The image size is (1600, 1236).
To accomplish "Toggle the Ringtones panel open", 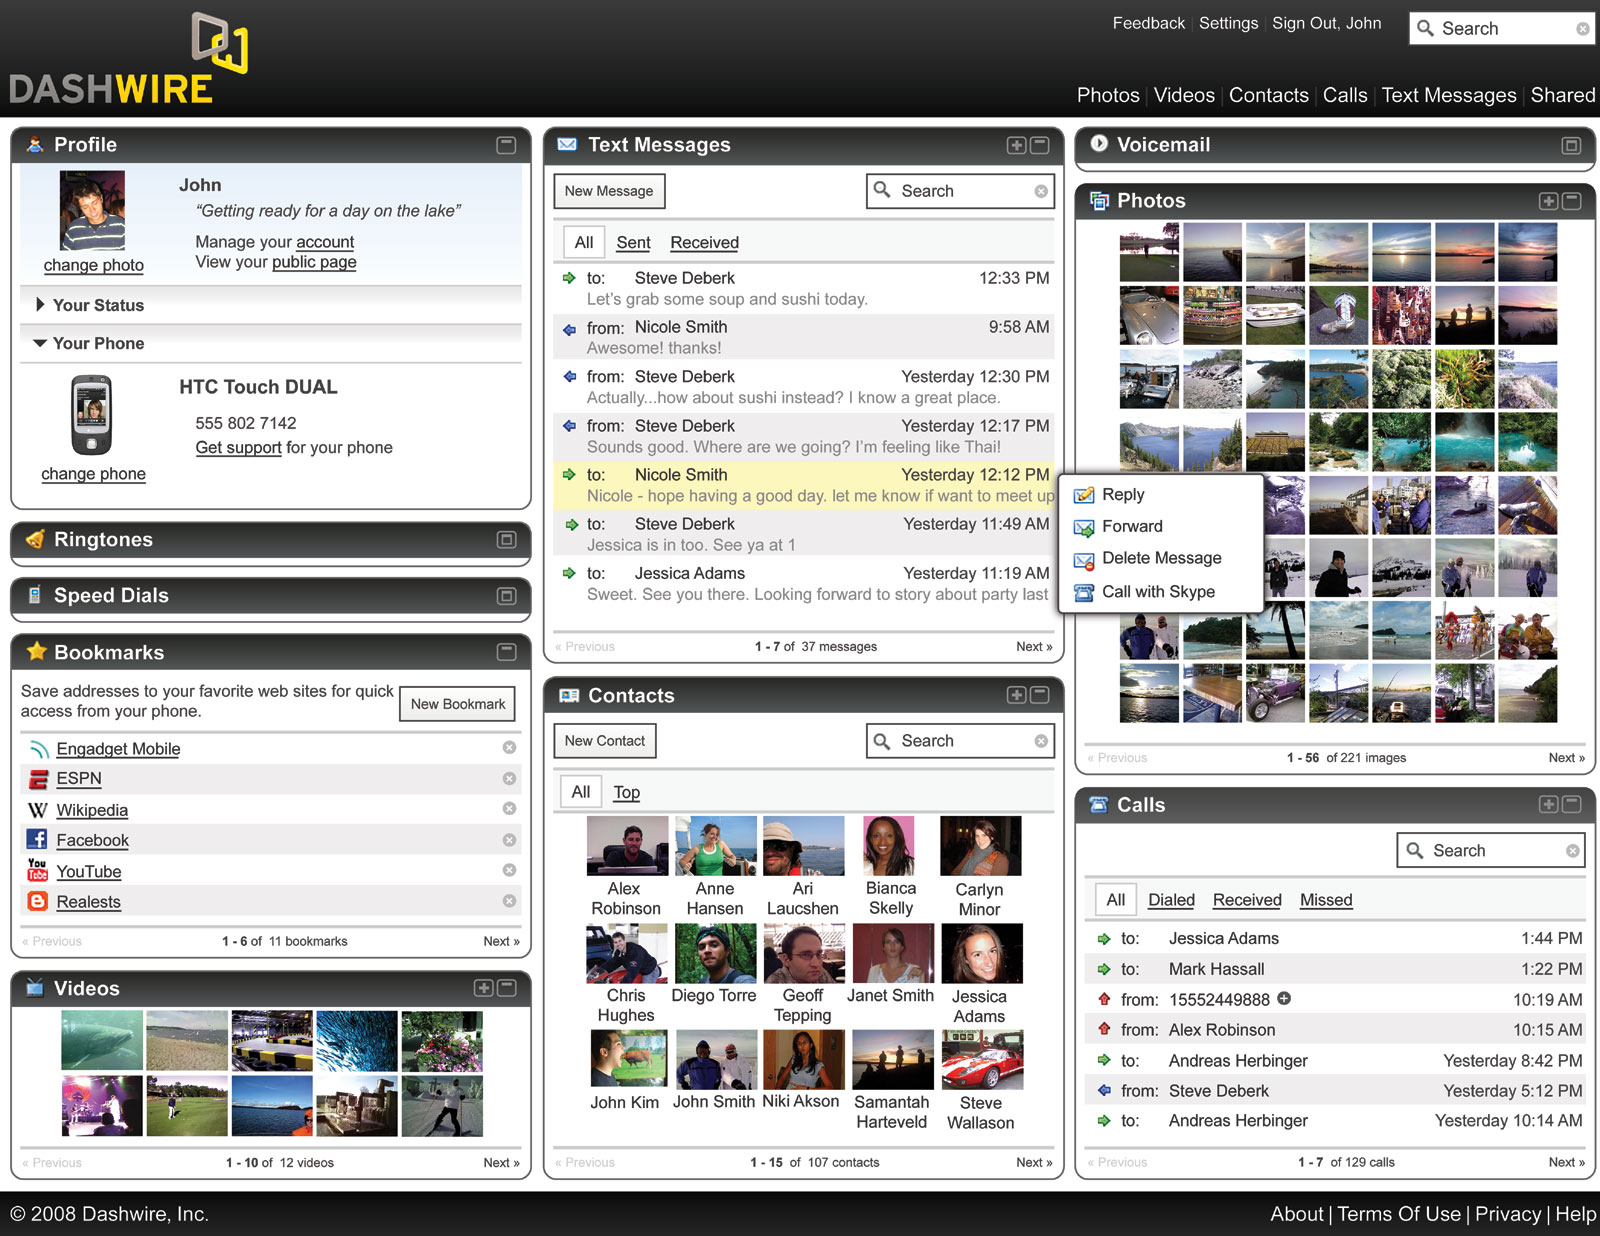I will (x=506, y=540).
